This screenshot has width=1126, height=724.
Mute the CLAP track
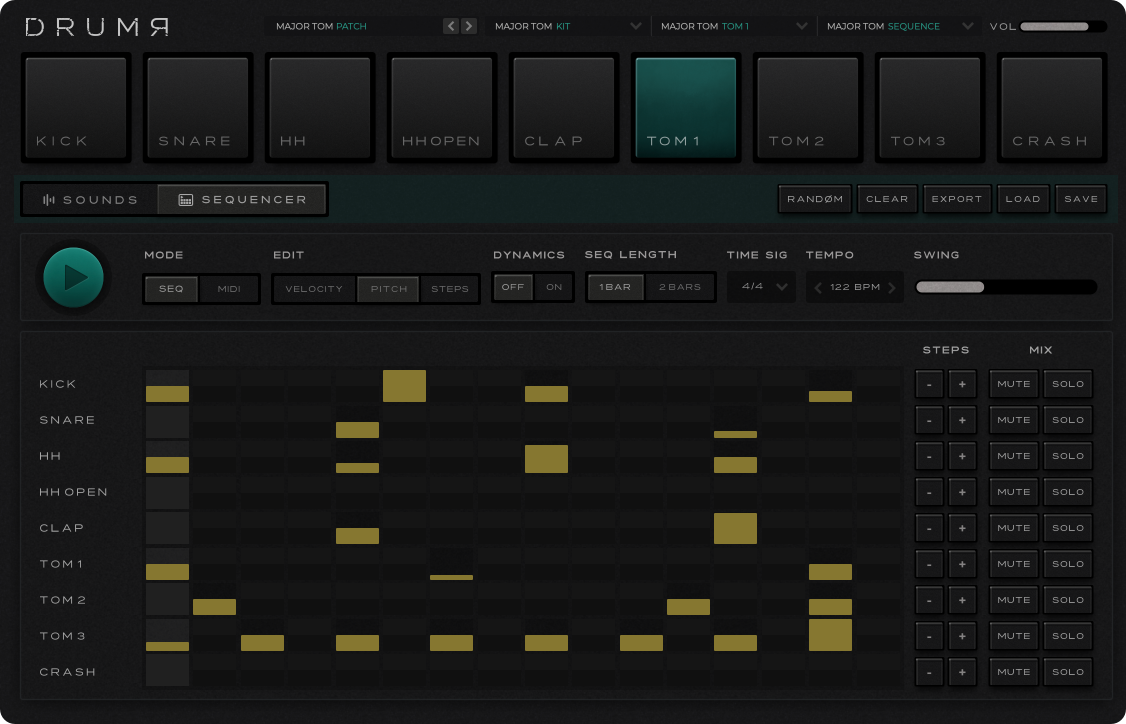tap(1014, 528)
